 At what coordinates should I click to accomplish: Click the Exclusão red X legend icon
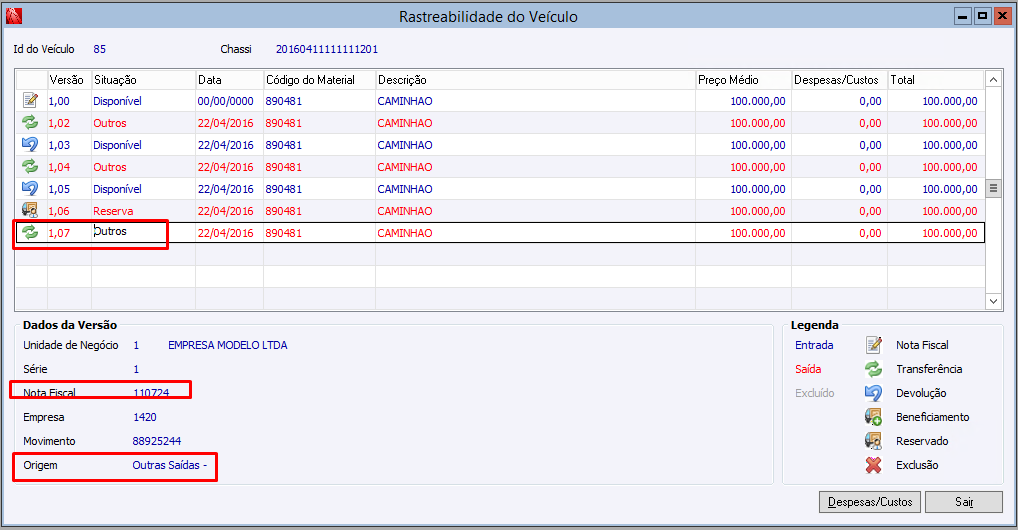[874, 465]
